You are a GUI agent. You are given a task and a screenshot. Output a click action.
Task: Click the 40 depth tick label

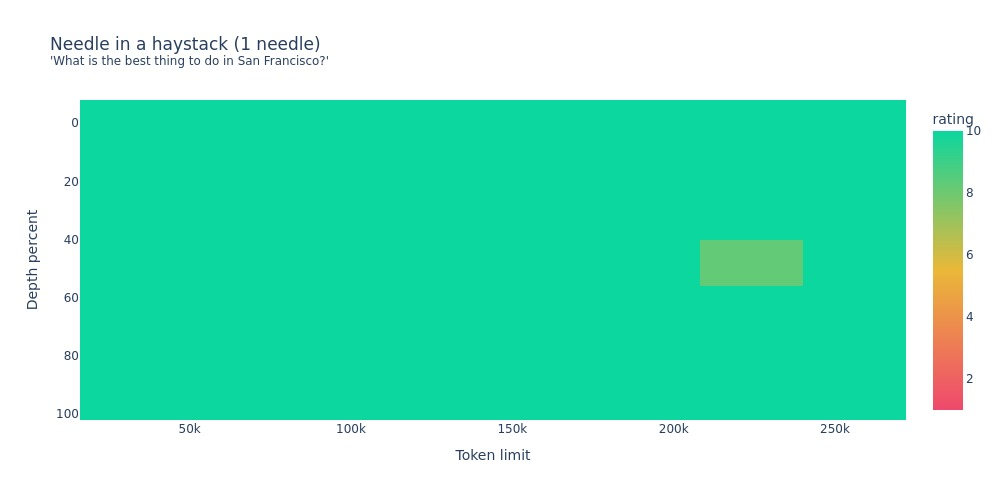[x=70, y=240]
